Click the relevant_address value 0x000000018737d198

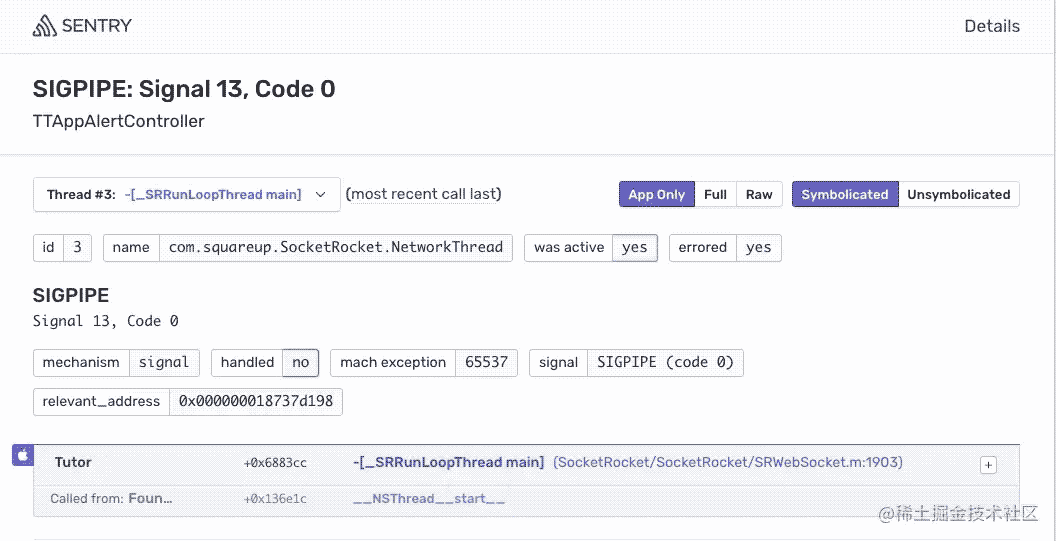coord(256,402)
